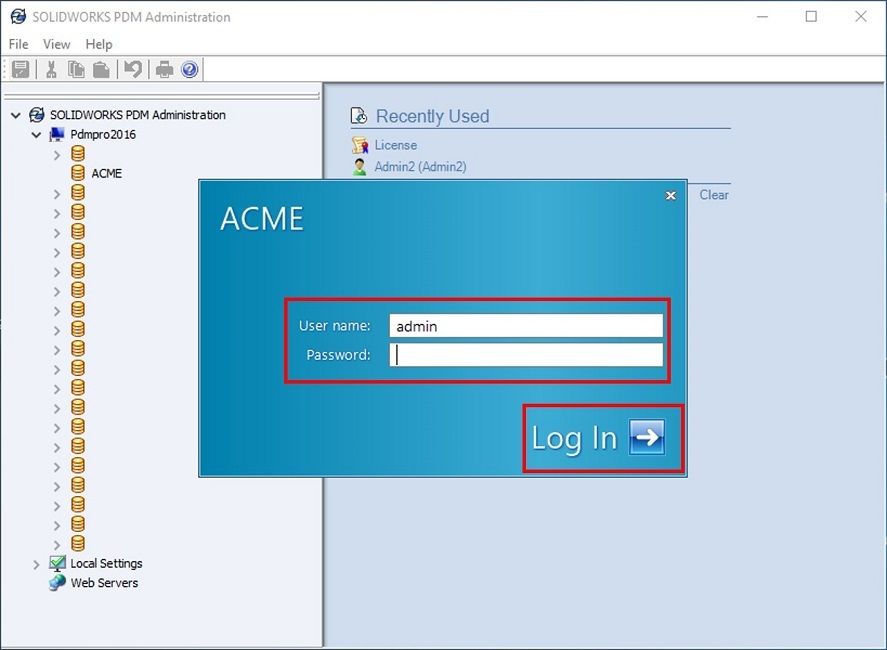
Task: Collapse the SOLIDWORKS PDM Administration root node
Action: point(16,115)
